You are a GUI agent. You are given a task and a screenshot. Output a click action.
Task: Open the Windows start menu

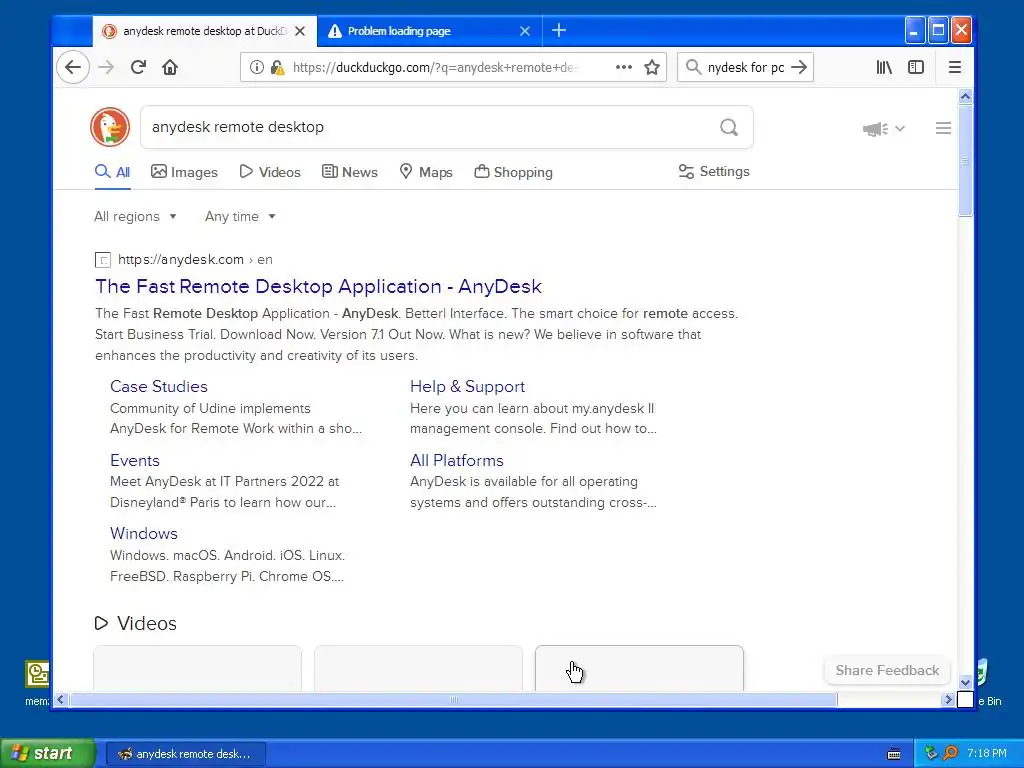click(x=46, y=753)
